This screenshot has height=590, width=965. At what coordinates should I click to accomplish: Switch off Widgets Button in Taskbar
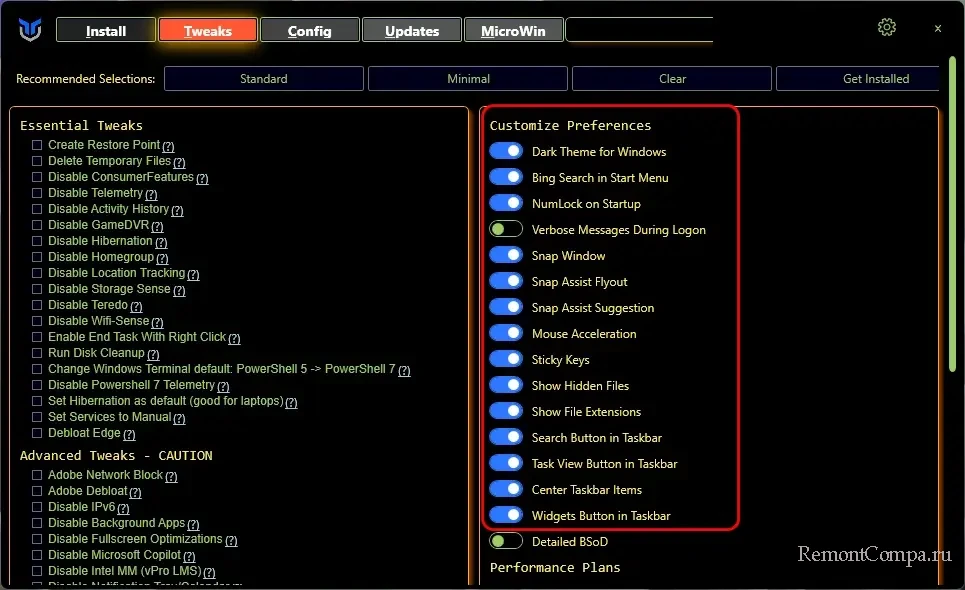point(506,516)
